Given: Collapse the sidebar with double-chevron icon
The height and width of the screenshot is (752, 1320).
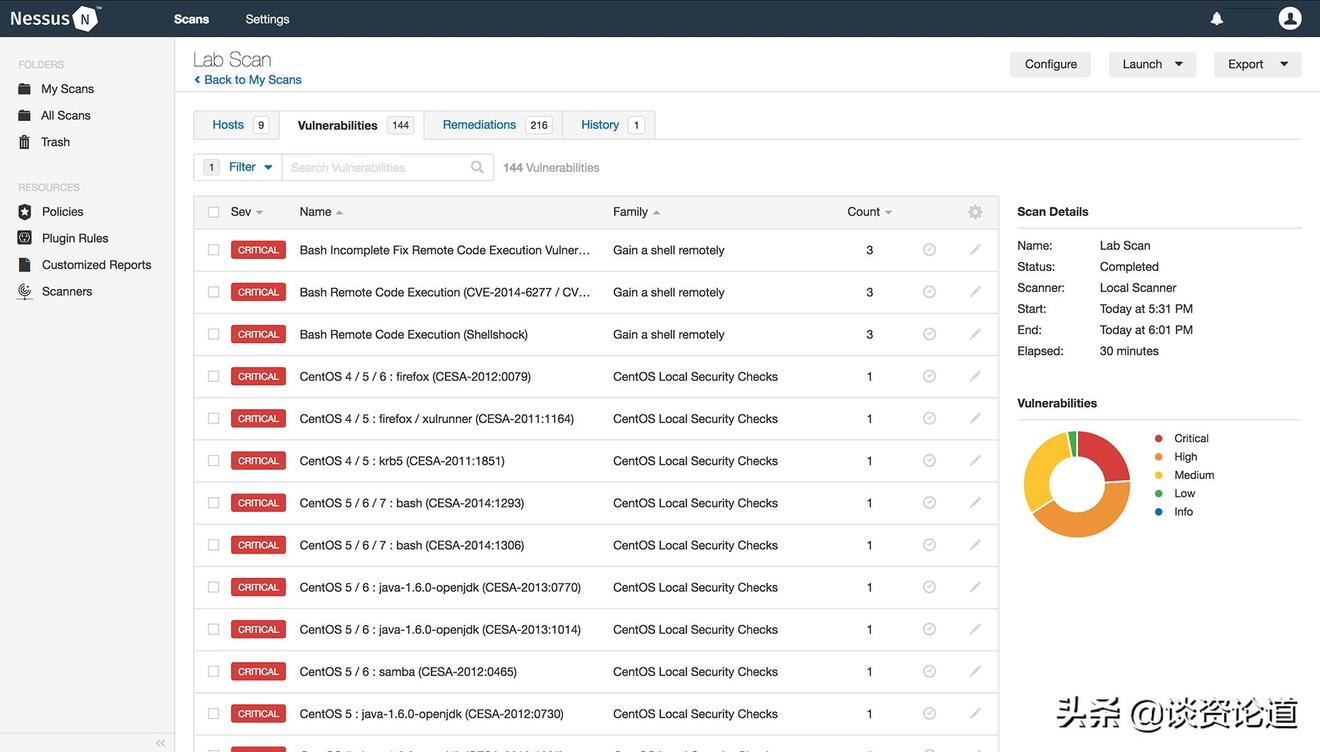Looking at the screenshot, I should tap(160, 743).
